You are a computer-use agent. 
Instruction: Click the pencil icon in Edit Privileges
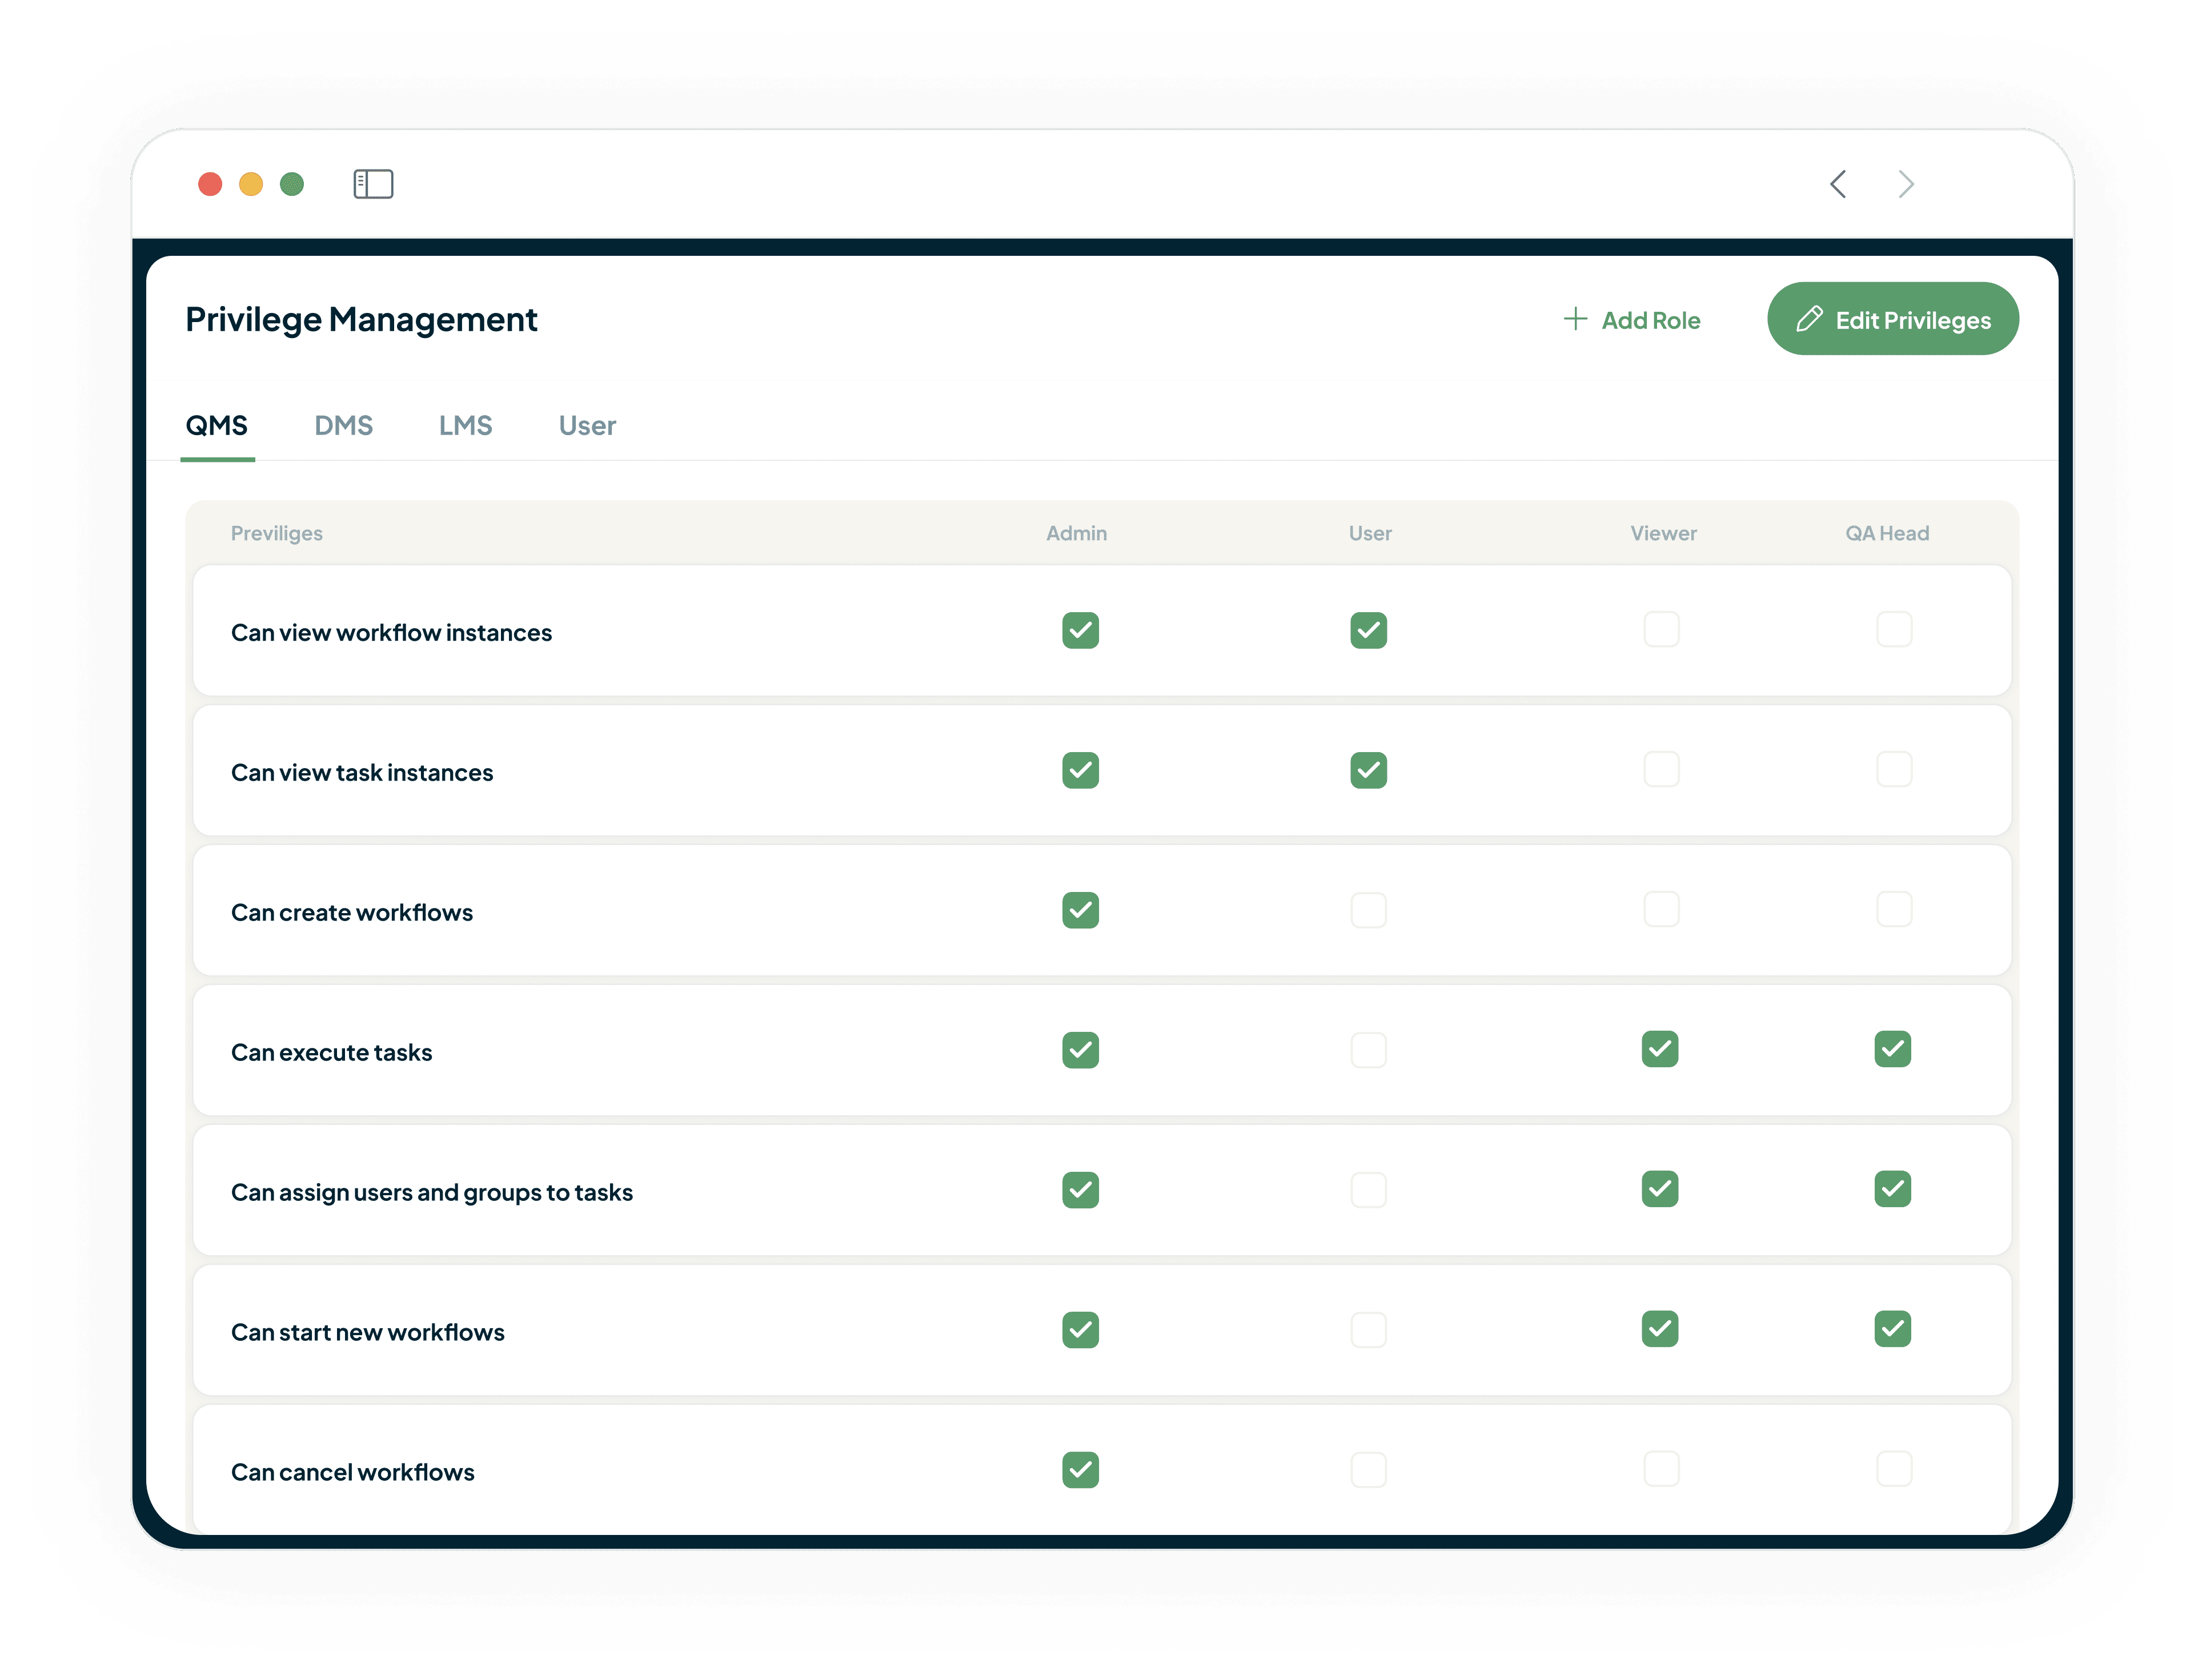click(x=1809, y=319)
